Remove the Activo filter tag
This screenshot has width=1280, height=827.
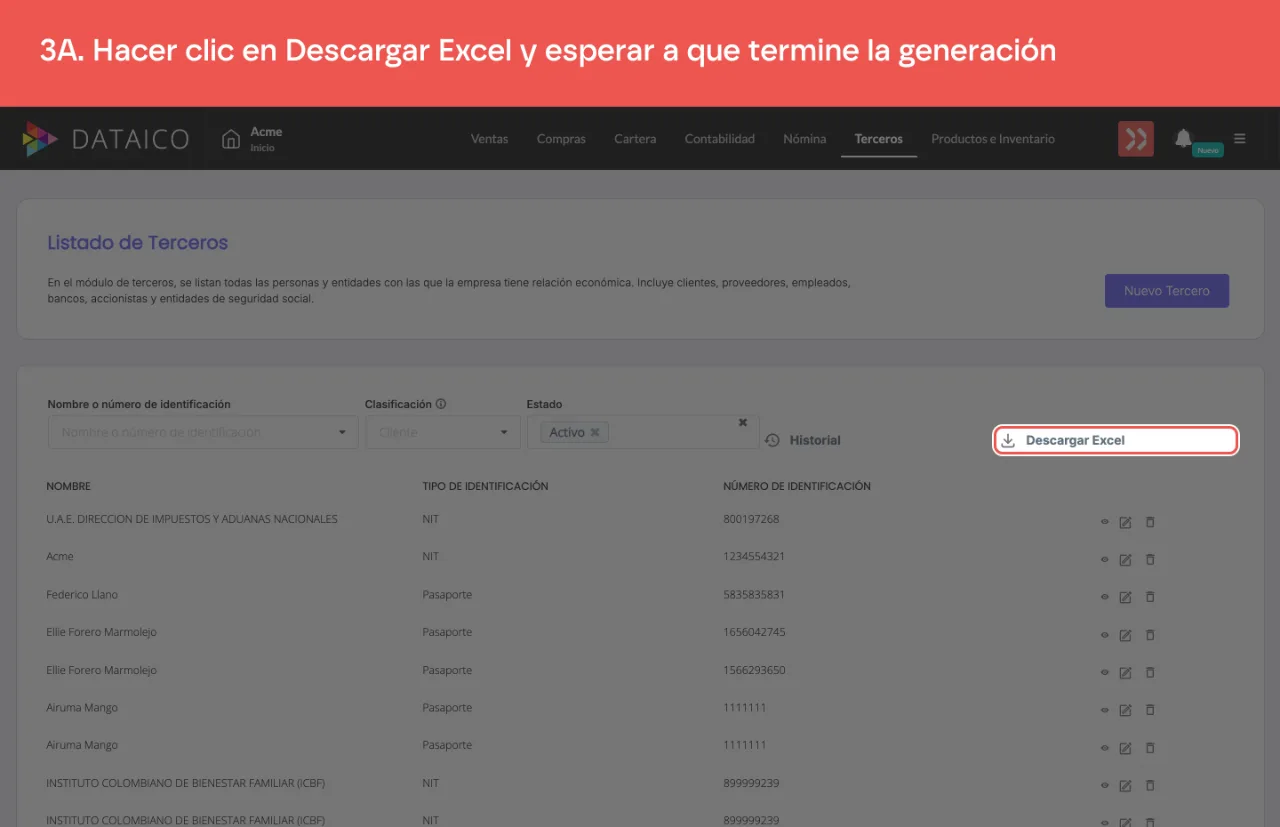click(595, 432)
